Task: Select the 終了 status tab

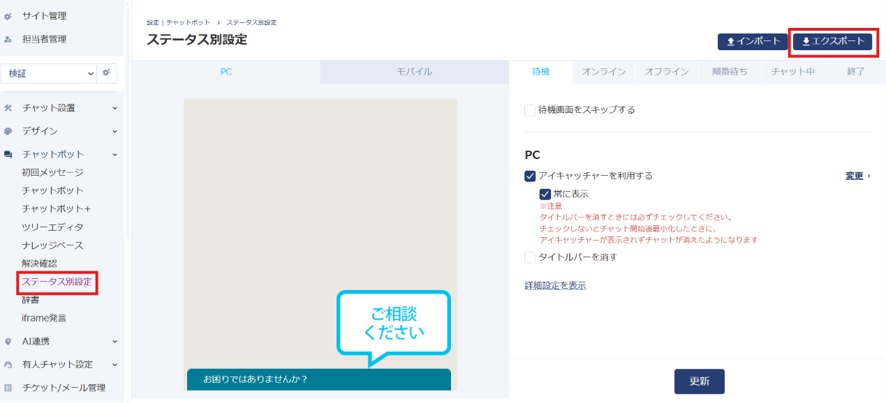Action: pyautogui.click(x=855, y=72)
